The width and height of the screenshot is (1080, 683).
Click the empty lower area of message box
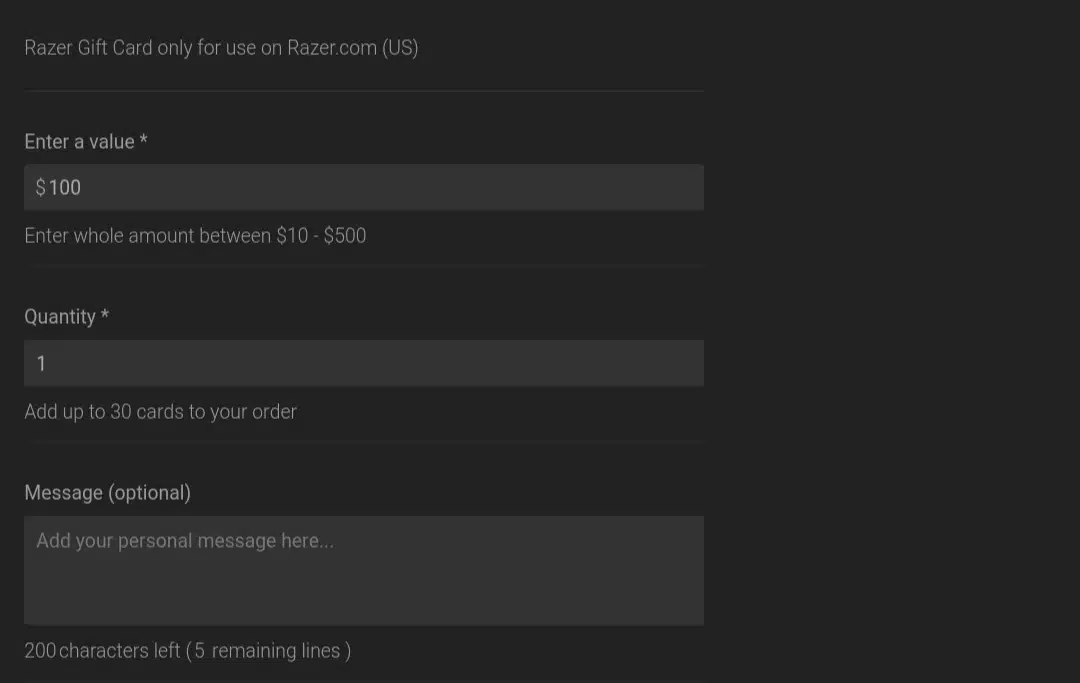(364, 596)
